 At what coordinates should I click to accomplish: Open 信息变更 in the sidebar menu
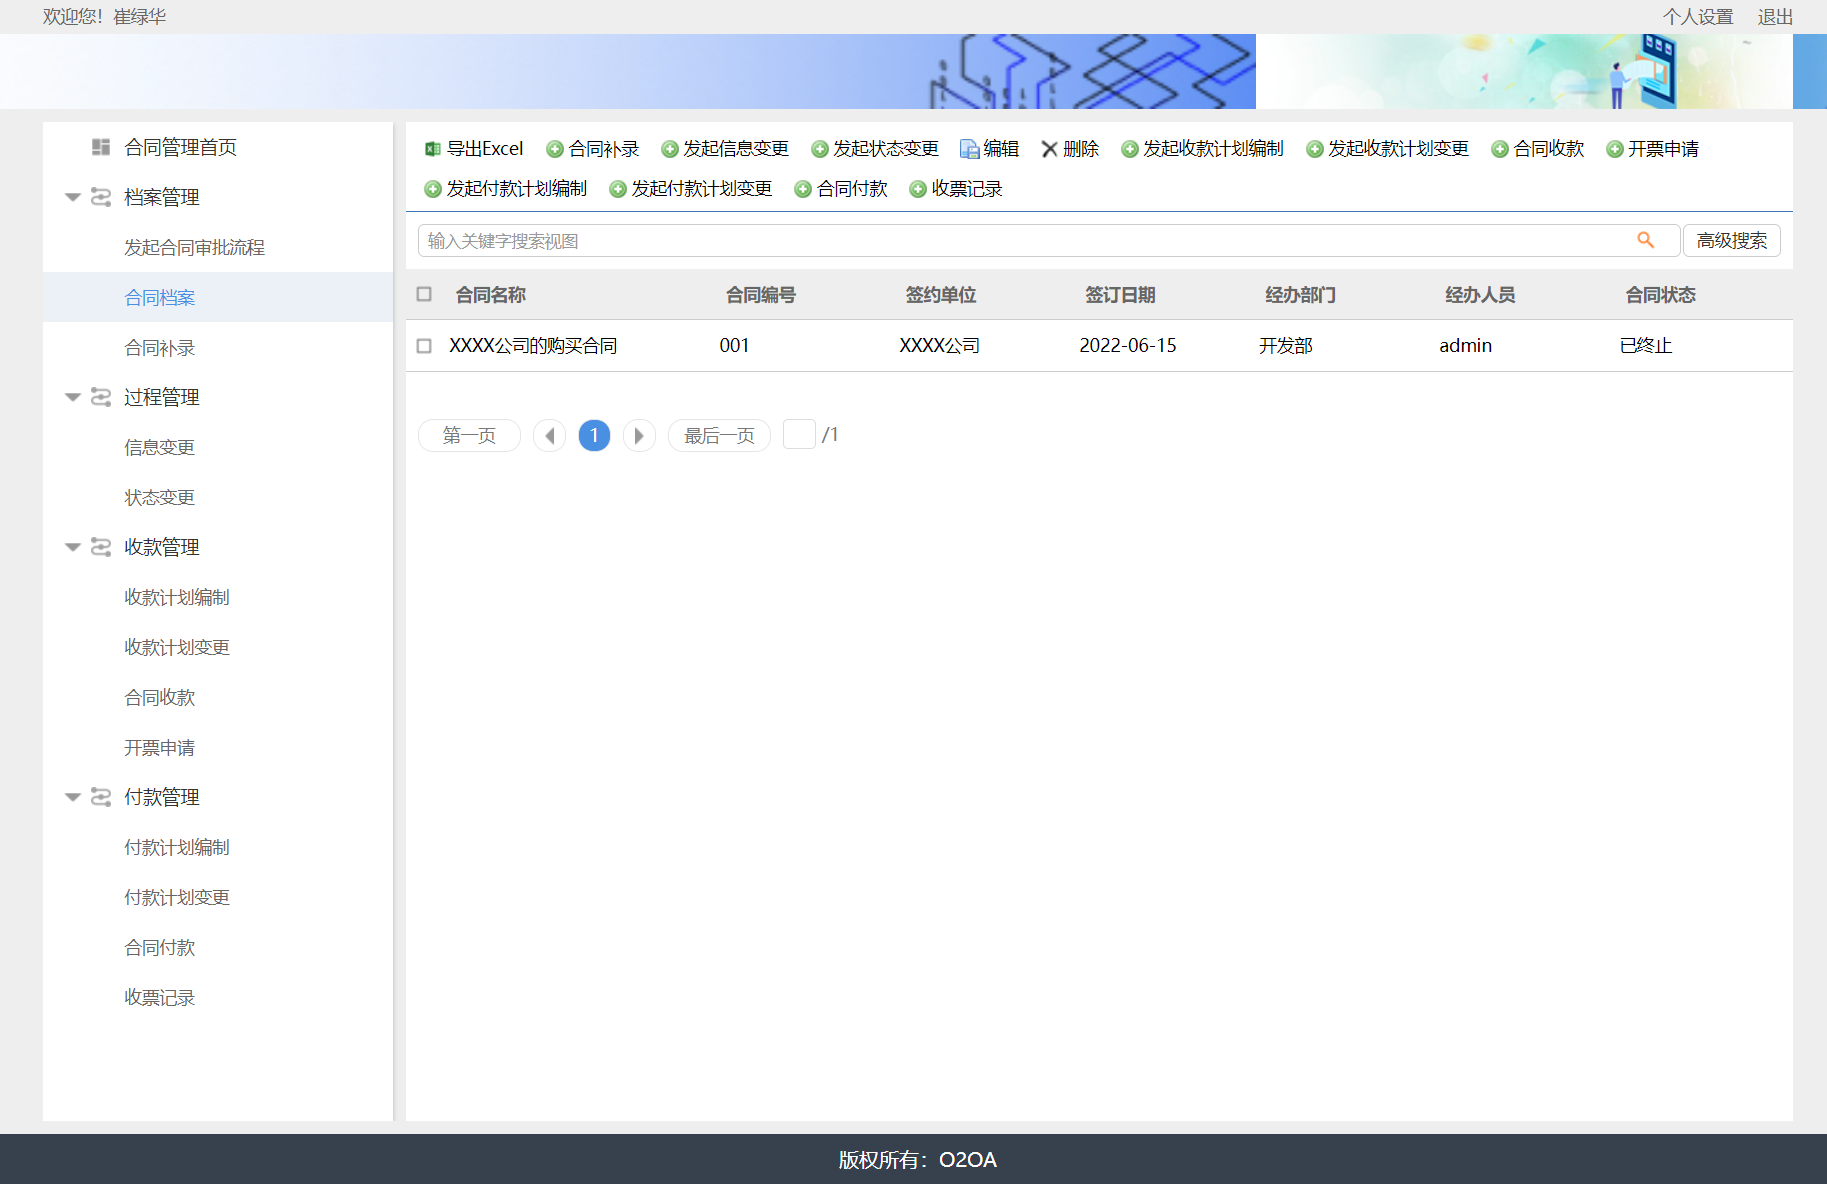pyautogui.click(x=160, y=447)
